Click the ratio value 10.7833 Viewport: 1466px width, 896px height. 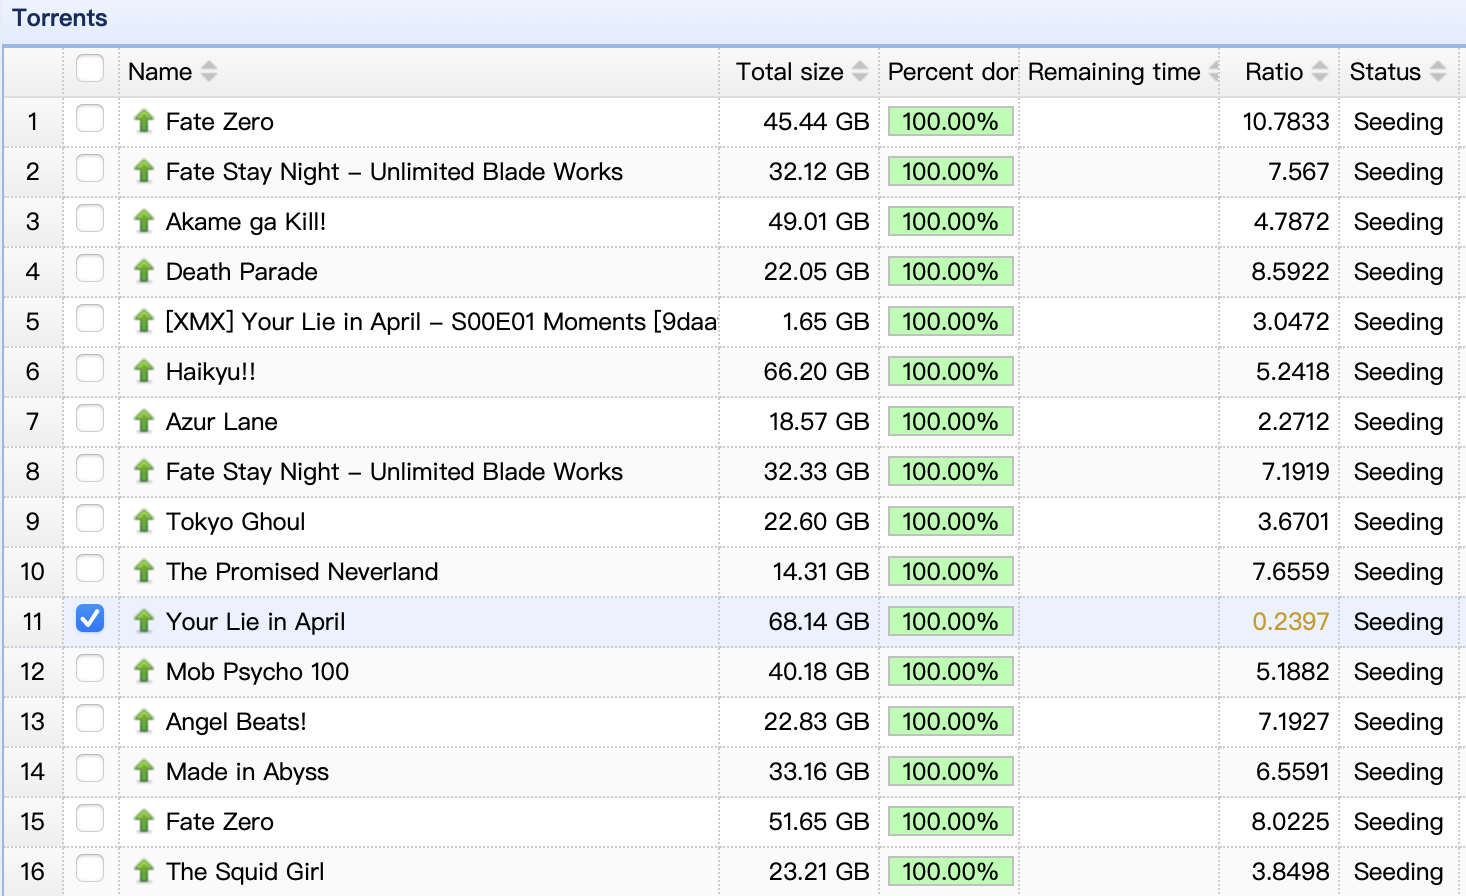click(x=1286, y=121)
